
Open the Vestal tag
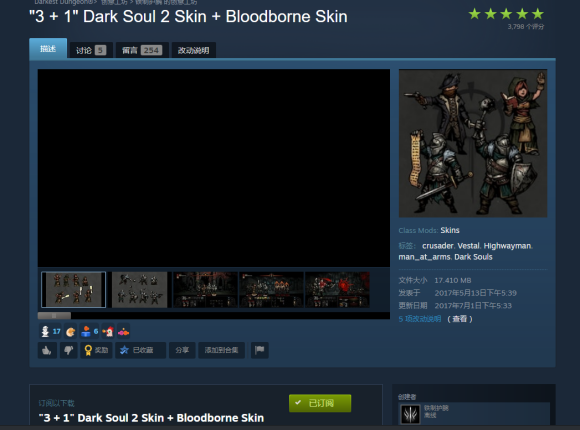tap(468, 246)
